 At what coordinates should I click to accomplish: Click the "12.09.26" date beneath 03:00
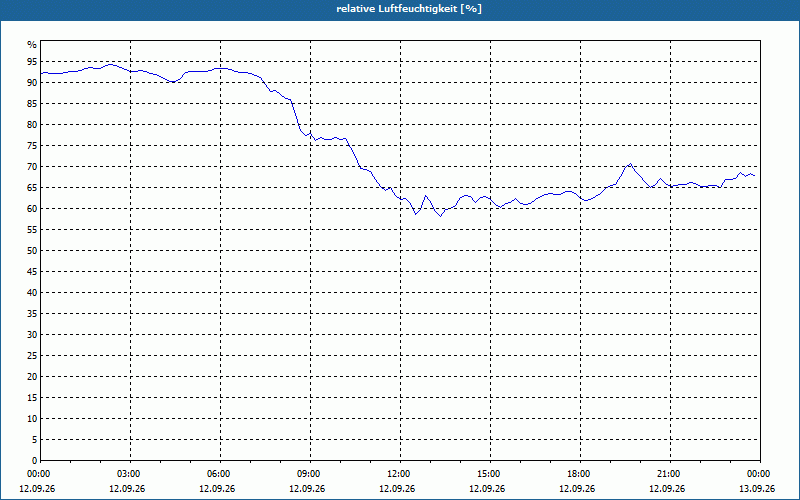127,489
